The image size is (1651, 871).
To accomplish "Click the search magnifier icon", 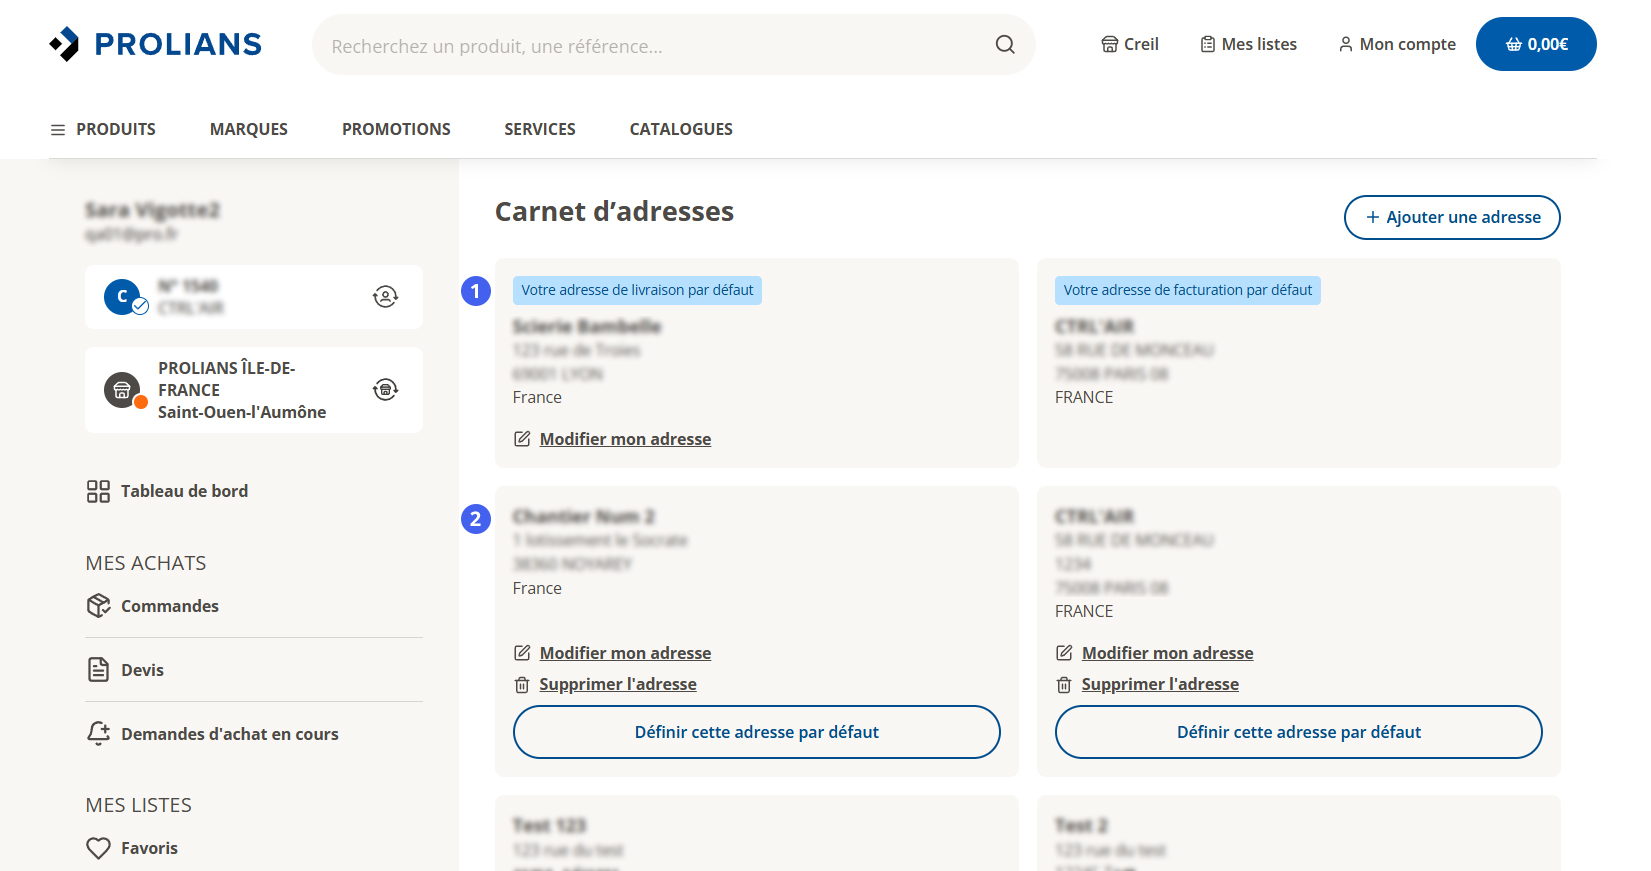I will point(1005,44).
